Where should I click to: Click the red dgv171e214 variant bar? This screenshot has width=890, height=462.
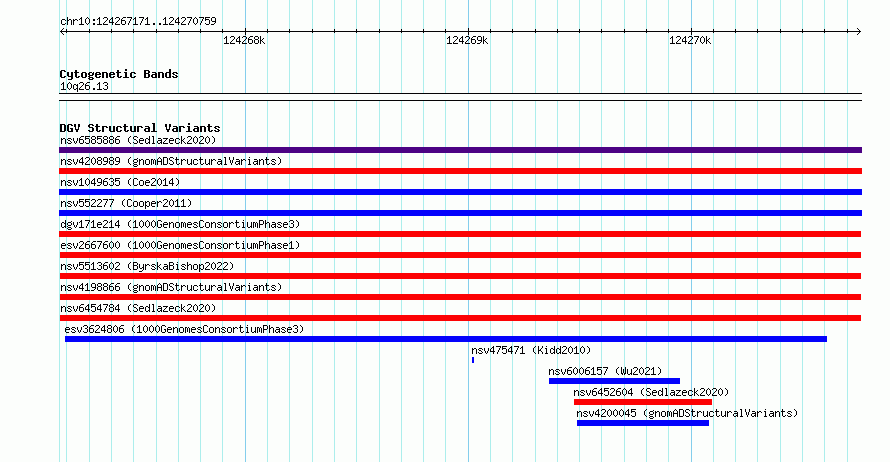click(x=460, y=234)
